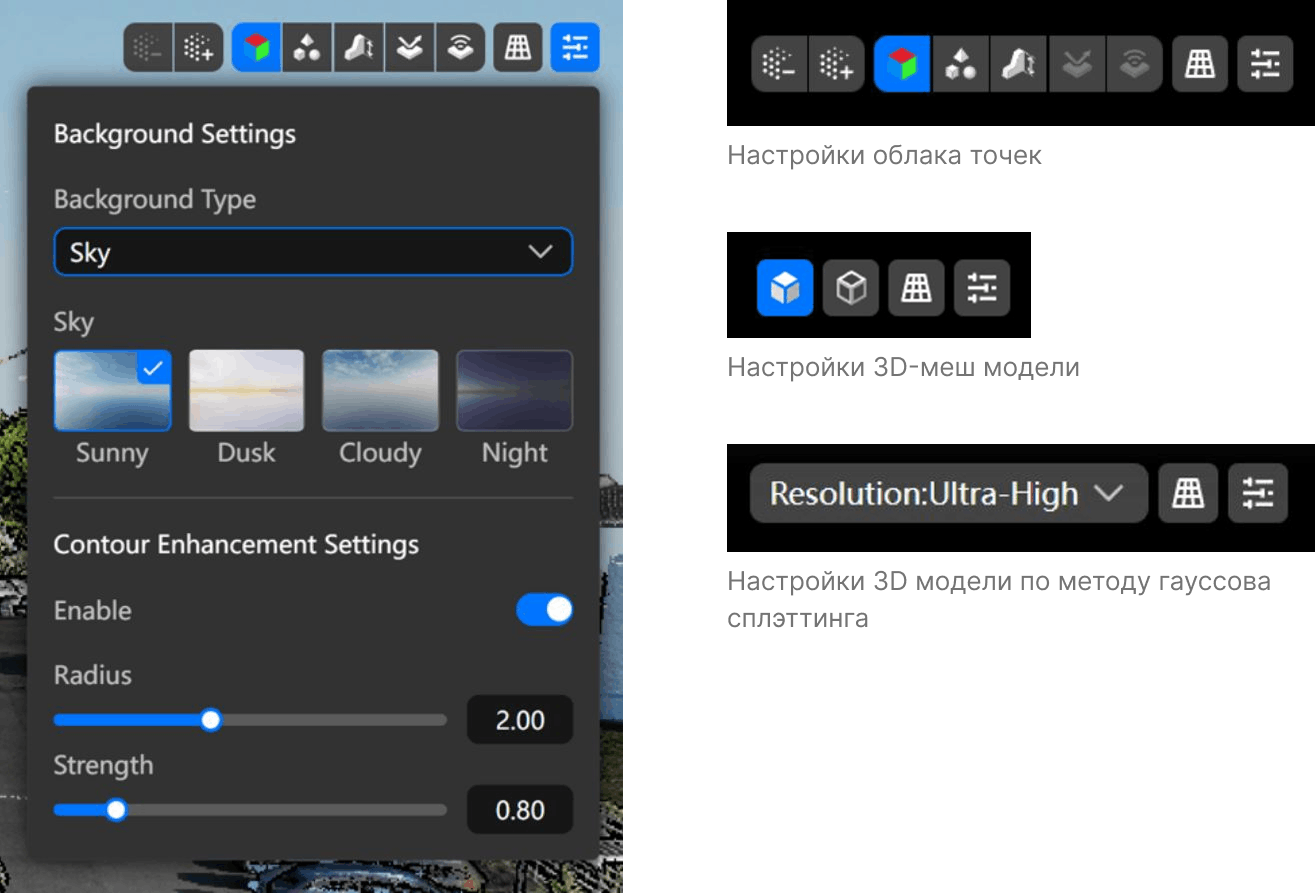This screenshot has width=1315, height=893.
Task: Toggle grid icon next to Resolution dropdown
Action: pos(1188,493)
